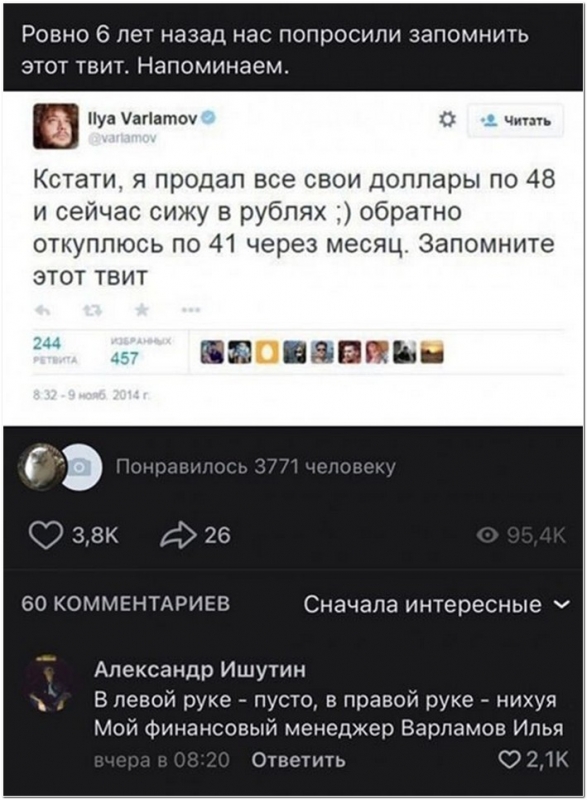Open the tweet's gear settings icon
Image resolution: width=587 pixels, height=800 pixels.
click(x=447, y=120)
